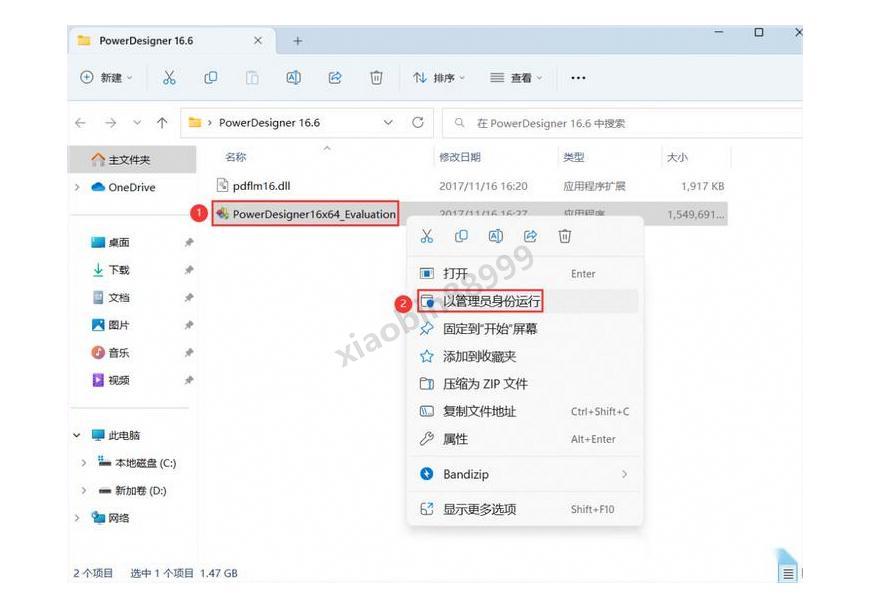Open 音乐 in quick access
Screen dimensions: 870x608
tap(110, 353)
